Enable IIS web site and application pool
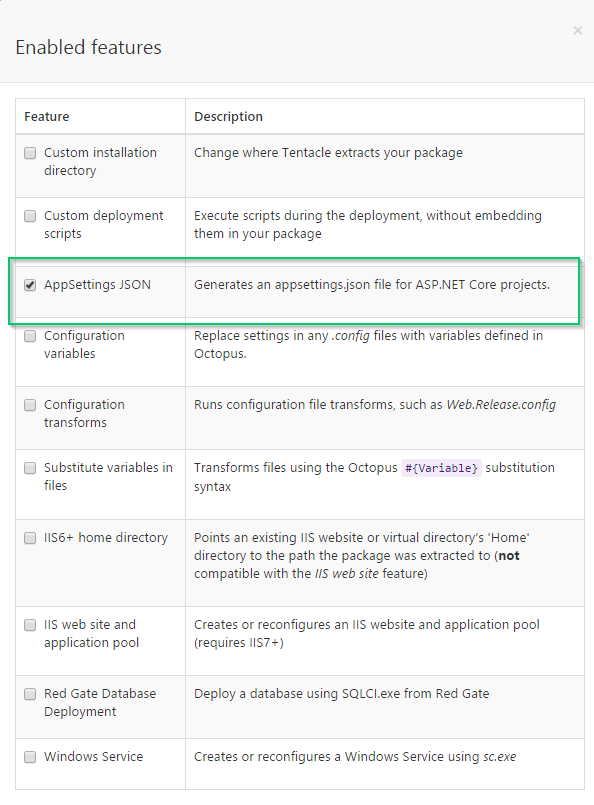The height and width of the screenshot is (805, 594). coord(30,624)
